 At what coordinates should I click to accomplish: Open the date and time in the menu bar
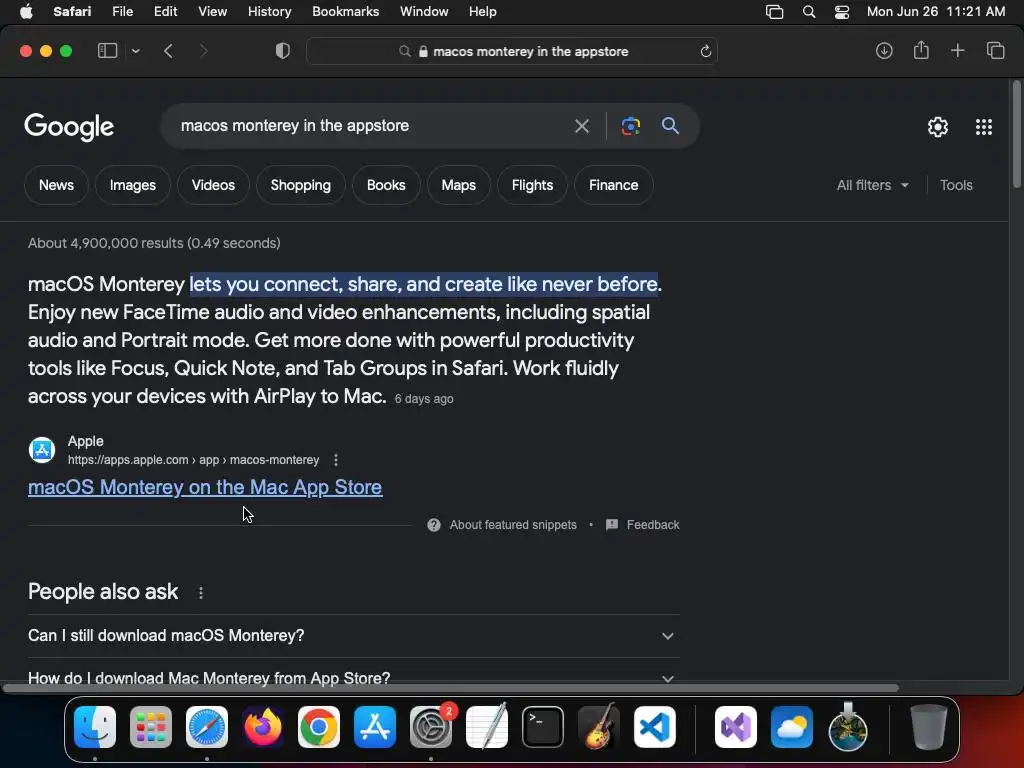point(936,12)
